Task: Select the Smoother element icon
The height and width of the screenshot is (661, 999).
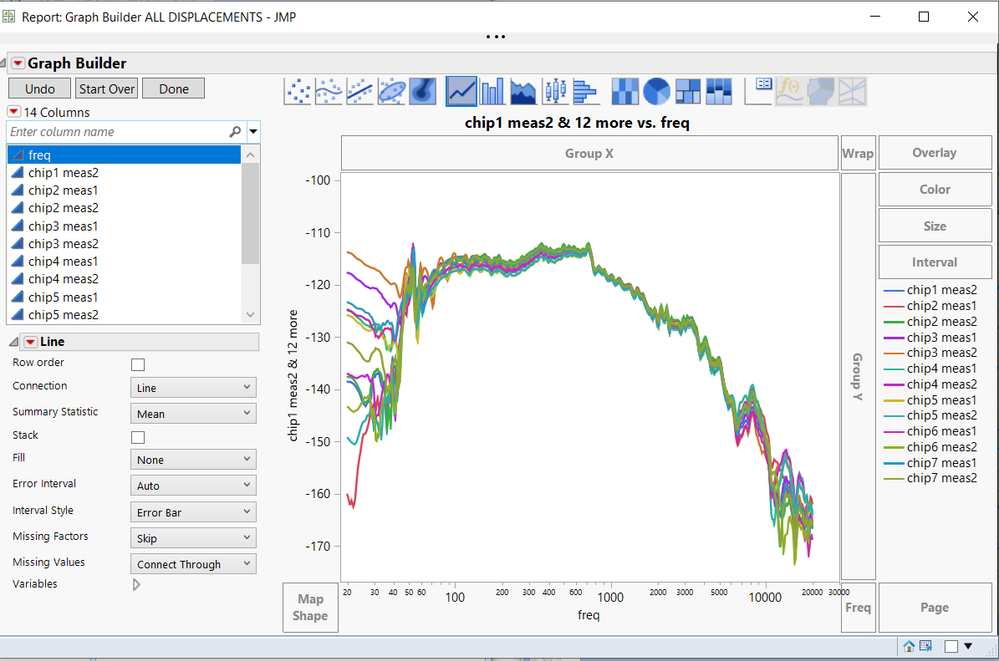Action: click(329, 92)
